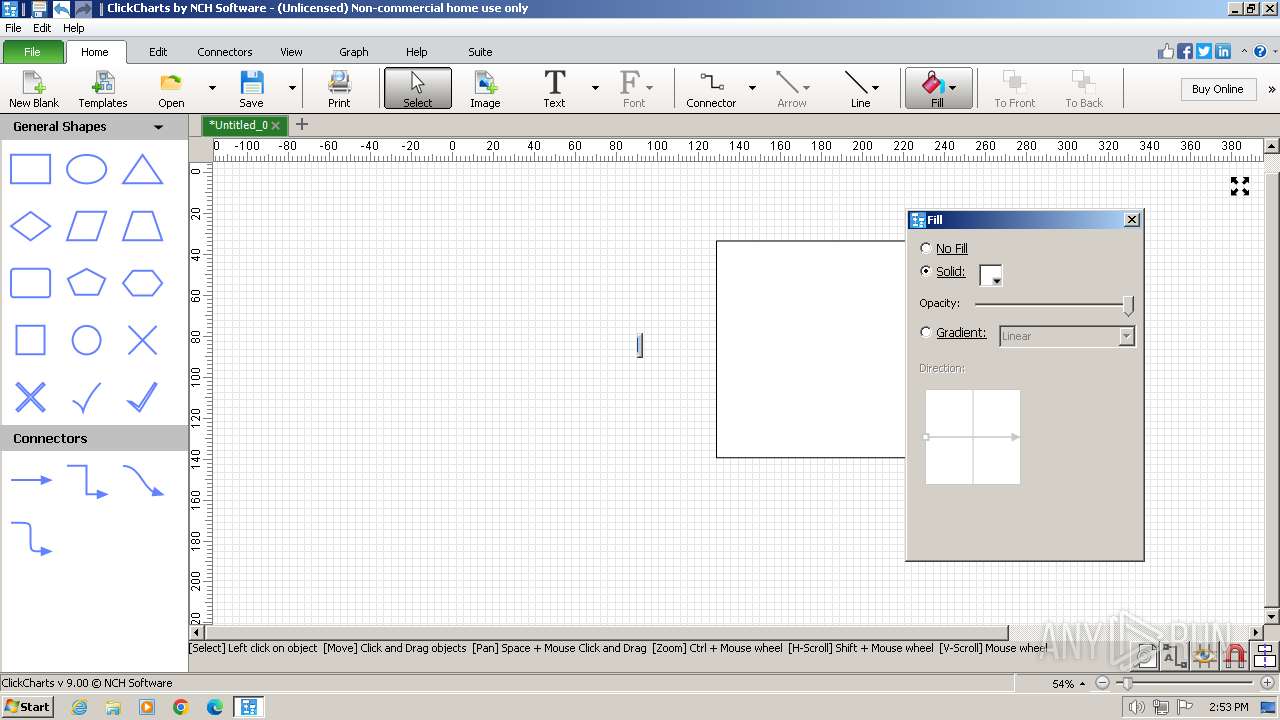Screen dimensions: 1280x720
Task: Choose the Connector tool
Action: [x=711, y=89]
